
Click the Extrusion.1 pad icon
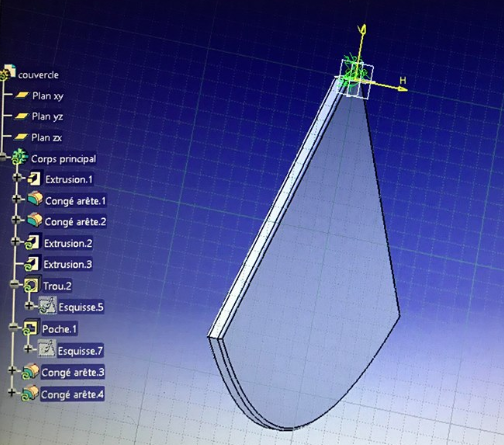[x=34, y=178]
